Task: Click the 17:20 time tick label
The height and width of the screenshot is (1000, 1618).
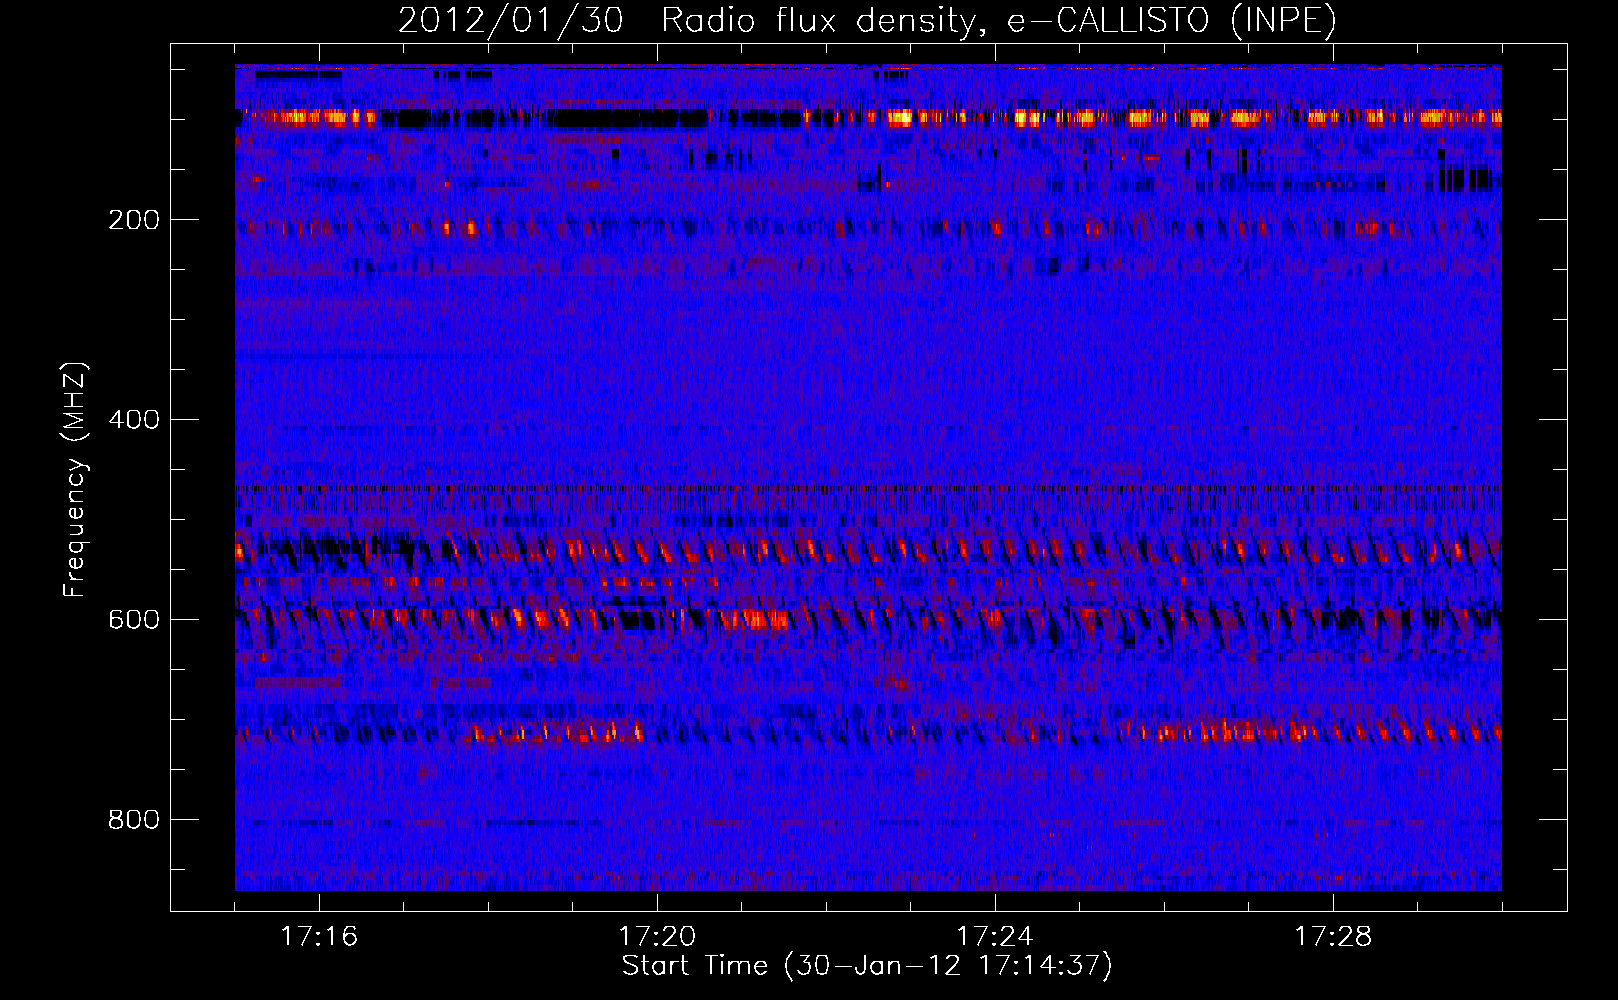Action: [x=657, y=937]
